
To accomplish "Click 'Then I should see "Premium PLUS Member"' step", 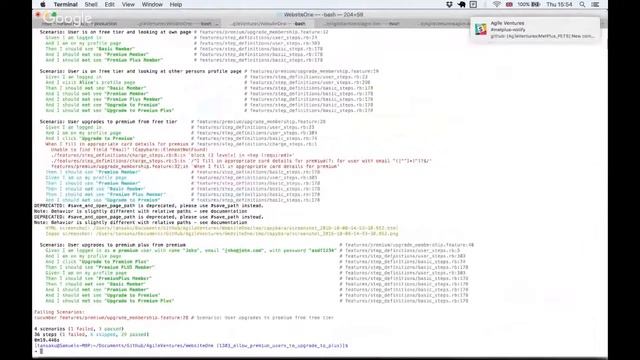I will pos(100,267).
